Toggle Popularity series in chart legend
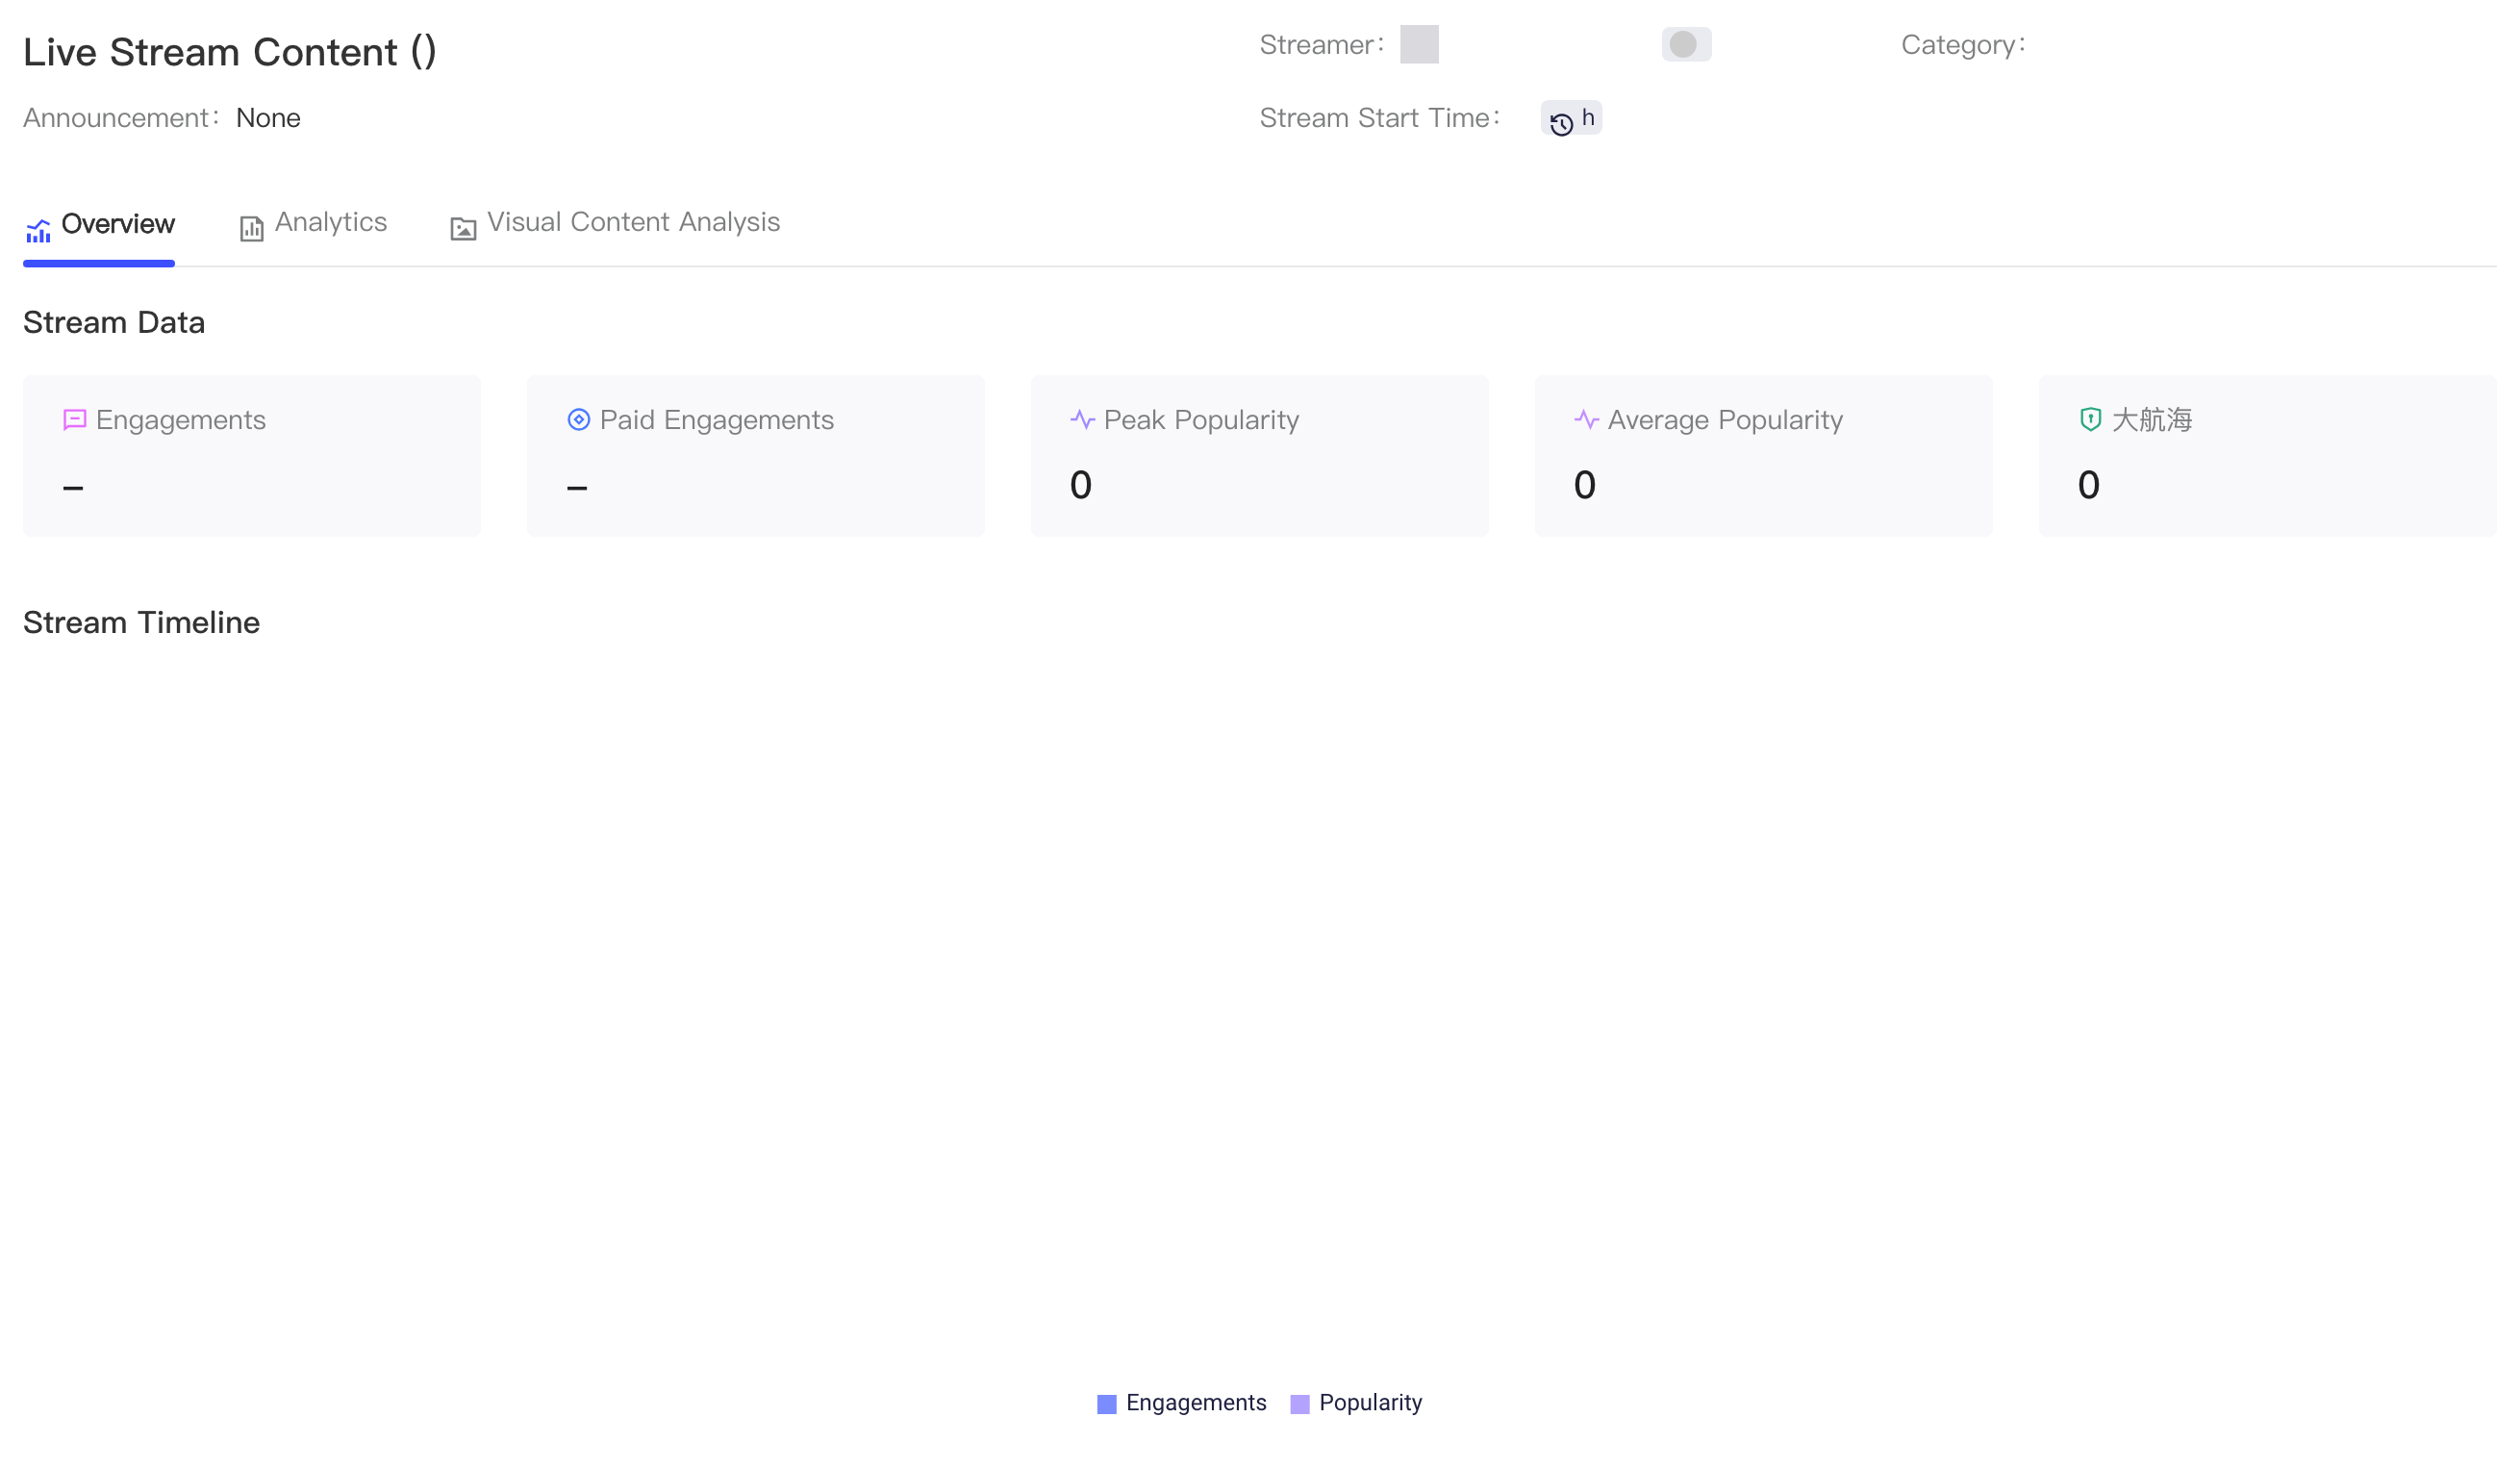2520x1468 pixels. pyautogui.click(x=1356, y=1403)
